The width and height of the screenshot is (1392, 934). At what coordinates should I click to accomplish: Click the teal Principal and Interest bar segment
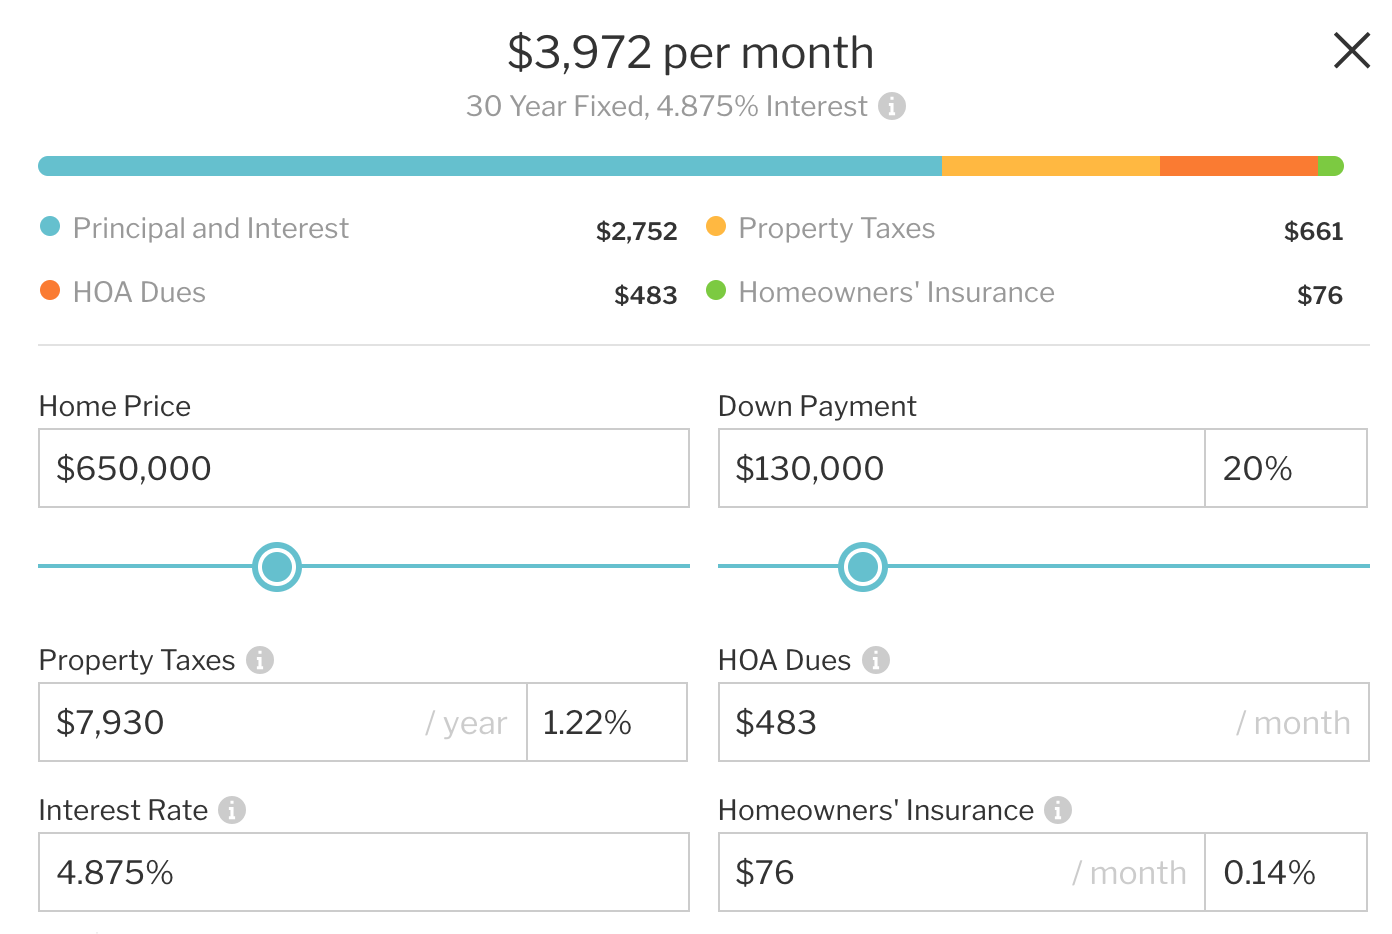click(490, 166)
